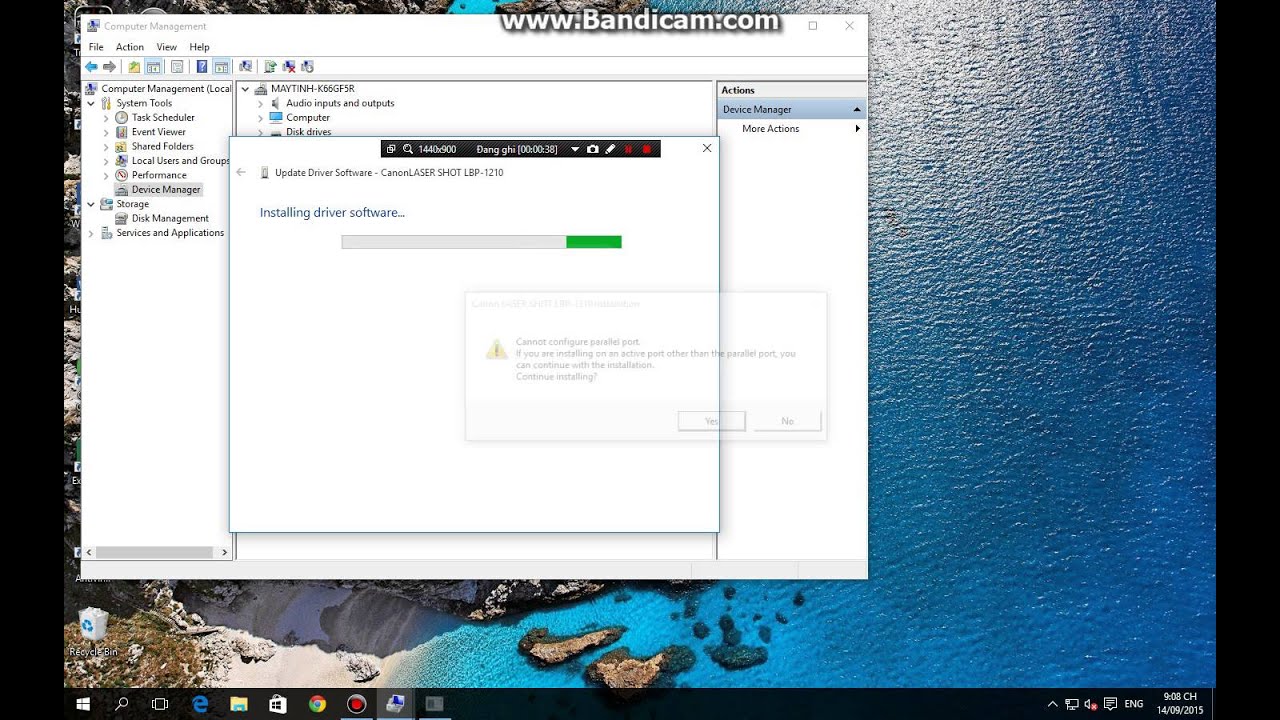Click Bandicam magnifier icon beside 1440x900
The height and width of the screenshot is (720, 1280).
point(408,149)
